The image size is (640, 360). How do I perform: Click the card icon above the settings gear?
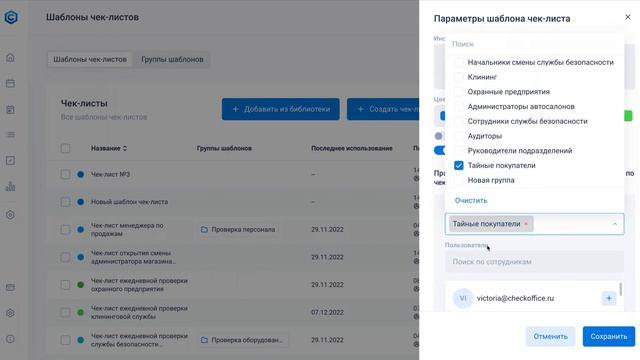[x=11, y=287]
